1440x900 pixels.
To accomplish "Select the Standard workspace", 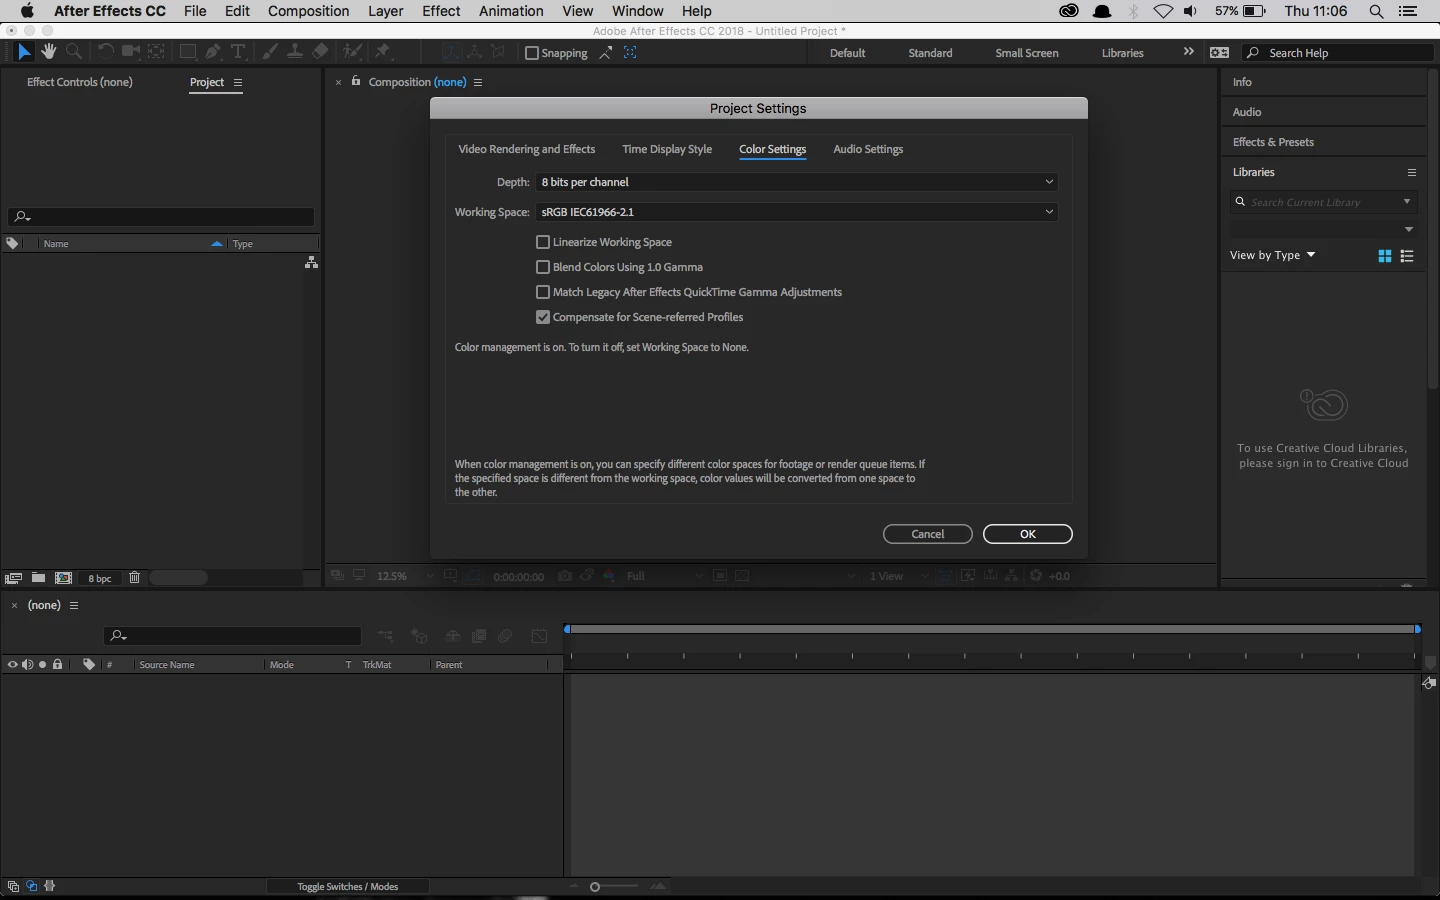I will [x=930, y=53].
